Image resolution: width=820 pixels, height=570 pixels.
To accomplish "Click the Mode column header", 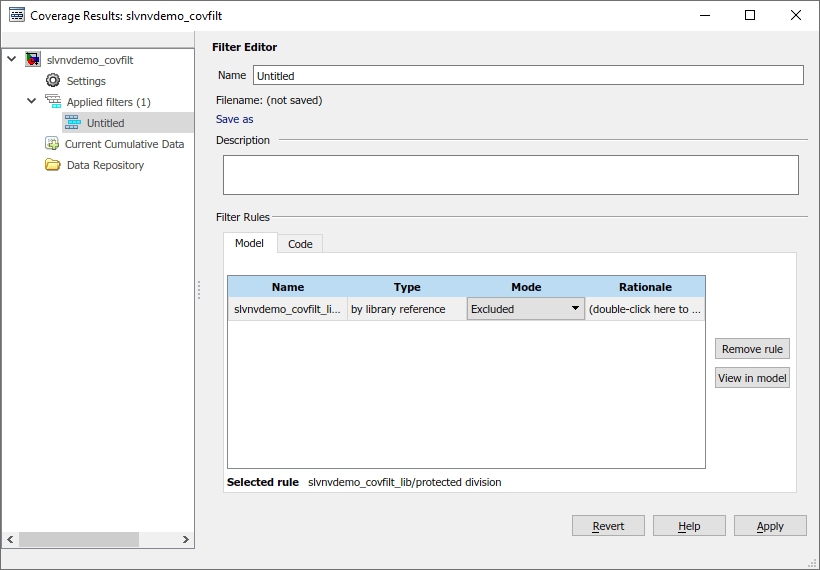I will [526, 287].
